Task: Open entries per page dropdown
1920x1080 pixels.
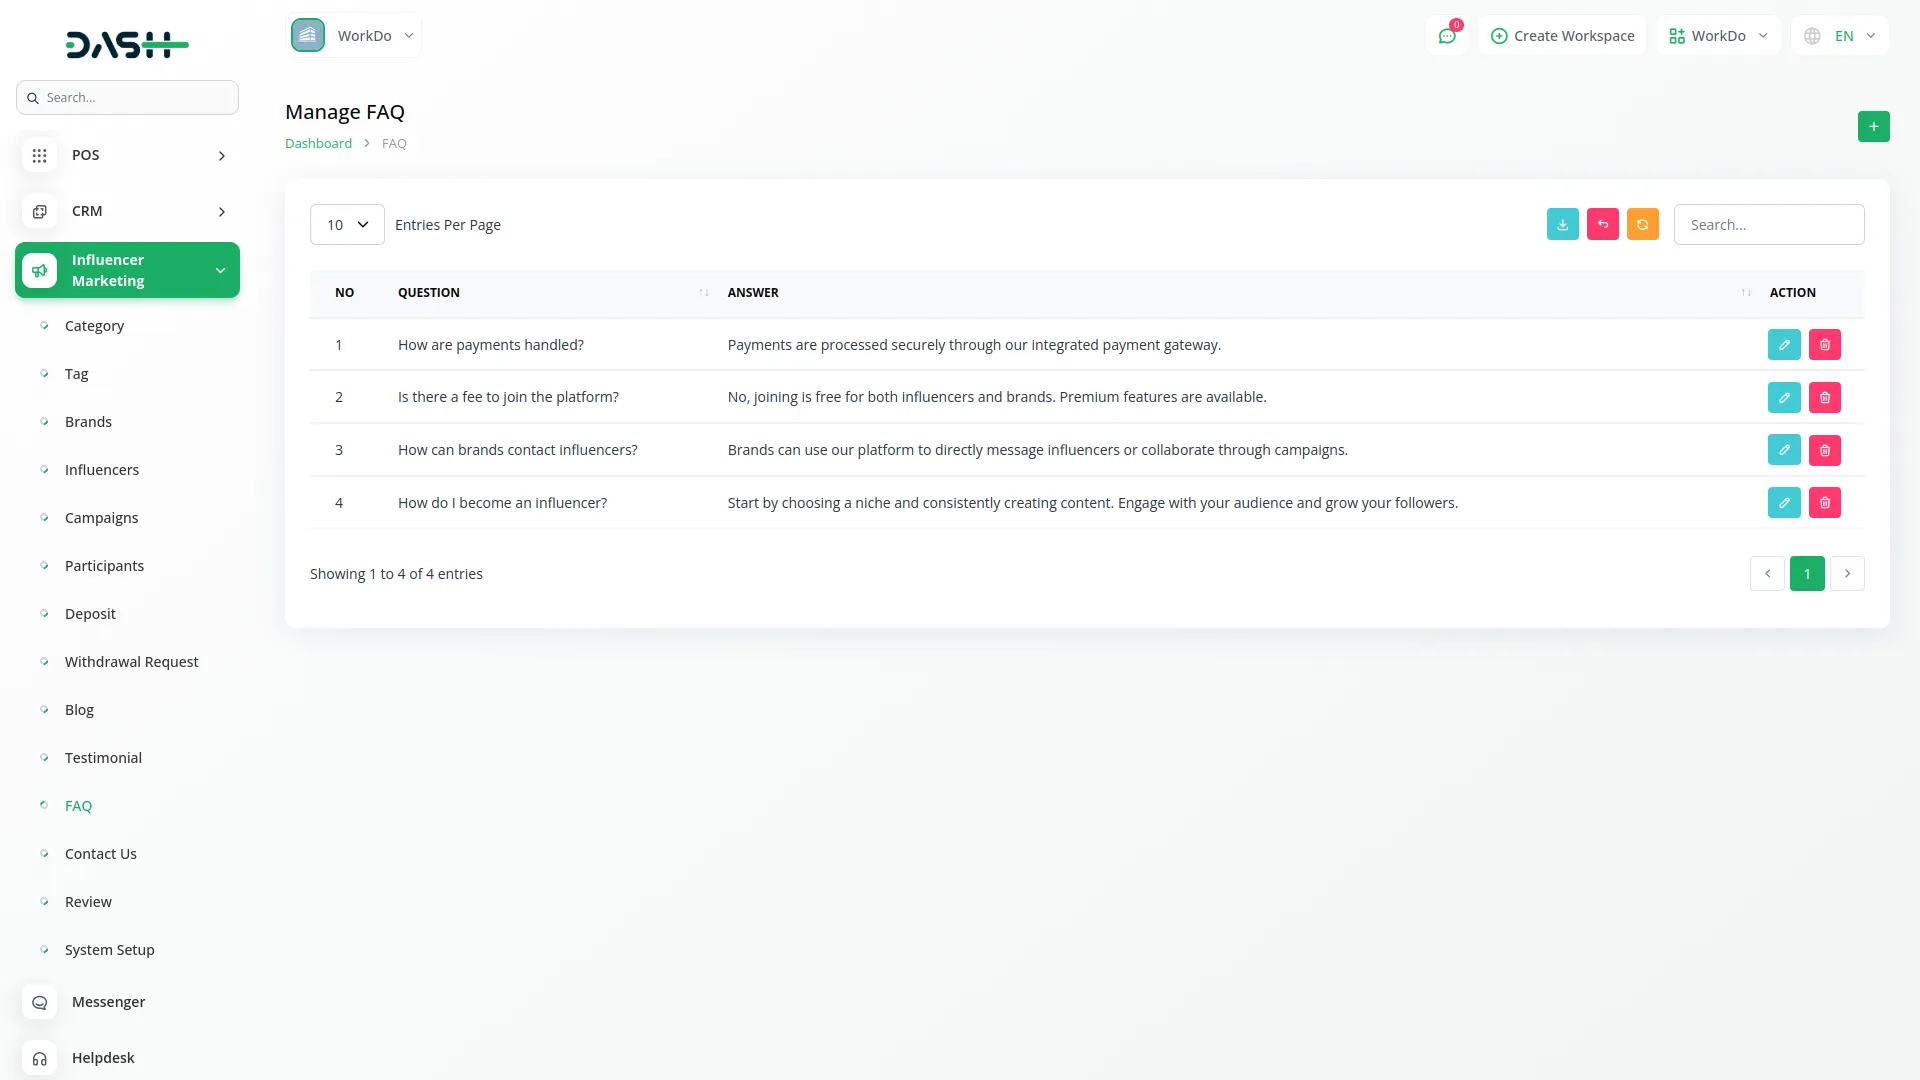Action: [347, 224]
